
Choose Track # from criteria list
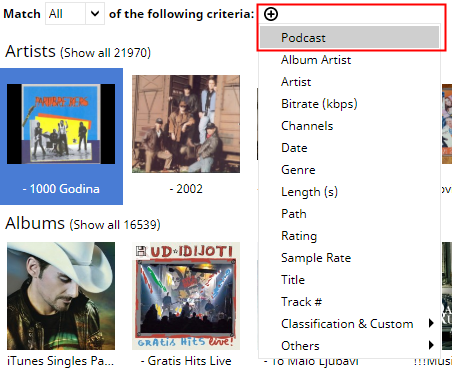(x=349, y=302)
